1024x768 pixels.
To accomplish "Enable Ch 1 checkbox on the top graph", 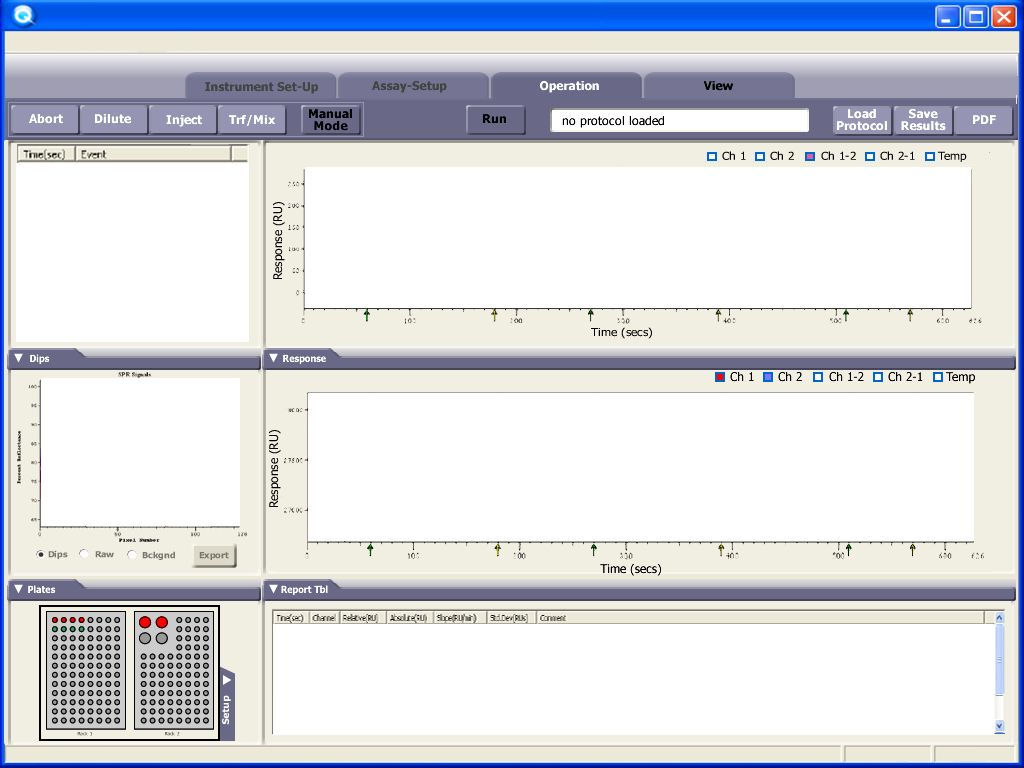I will [712, 156].
